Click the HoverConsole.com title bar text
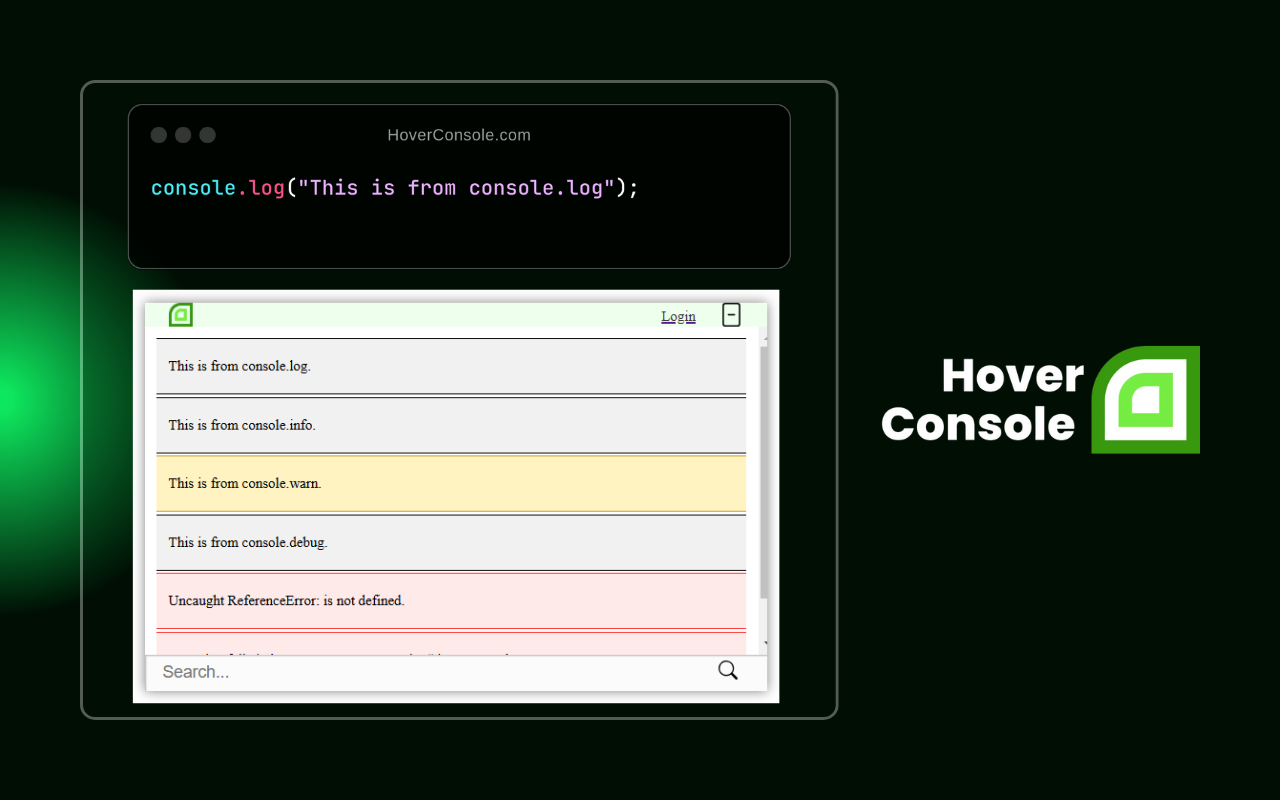 coord(459,134)
